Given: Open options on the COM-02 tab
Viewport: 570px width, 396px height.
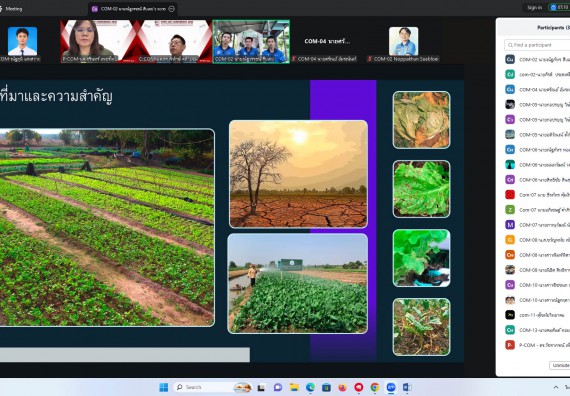Looking at the screenshot, I should click(172, 9).
